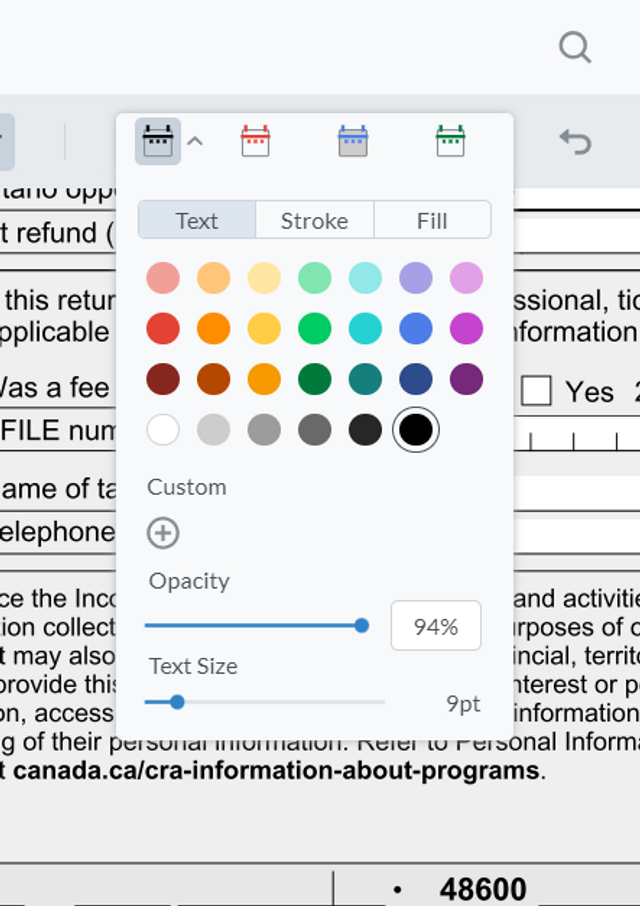Pick the light cyan swatch
Viewport: 640px width, 906px height.
click(365, 278)
